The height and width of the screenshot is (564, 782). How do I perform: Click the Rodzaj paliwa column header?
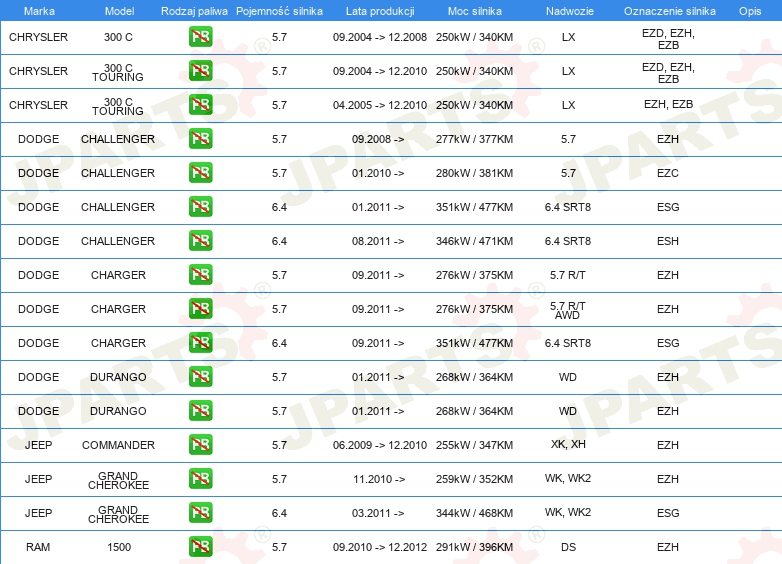[x=194, y=11]
